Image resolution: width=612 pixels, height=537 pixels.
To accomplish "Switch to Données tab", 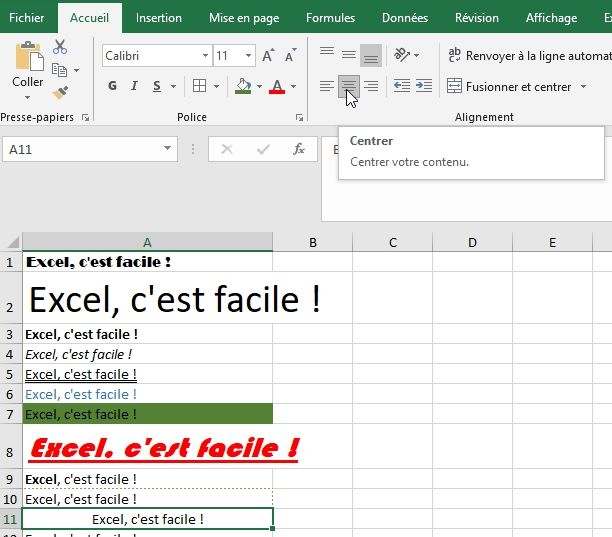I will [x=405, y=18].
